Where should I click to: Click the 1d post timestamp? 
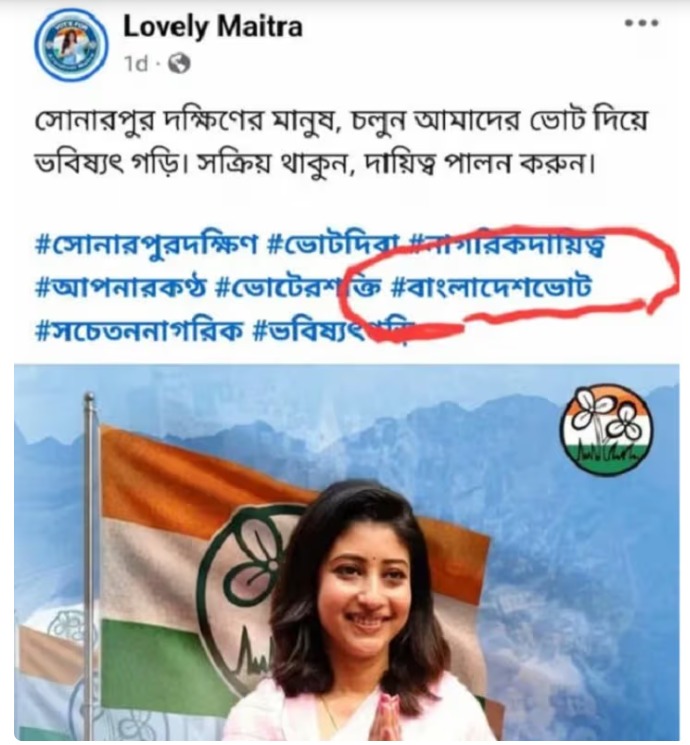tap(136, 63)
